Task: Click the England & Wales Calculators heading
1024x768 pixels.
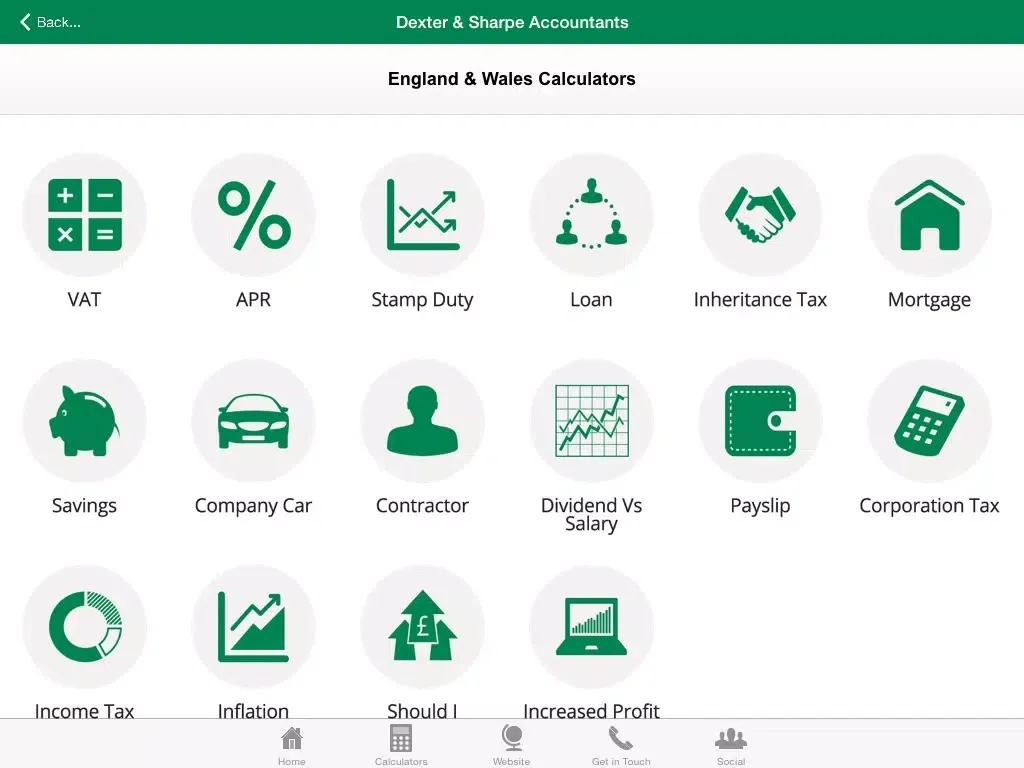Action: point(511,79)
